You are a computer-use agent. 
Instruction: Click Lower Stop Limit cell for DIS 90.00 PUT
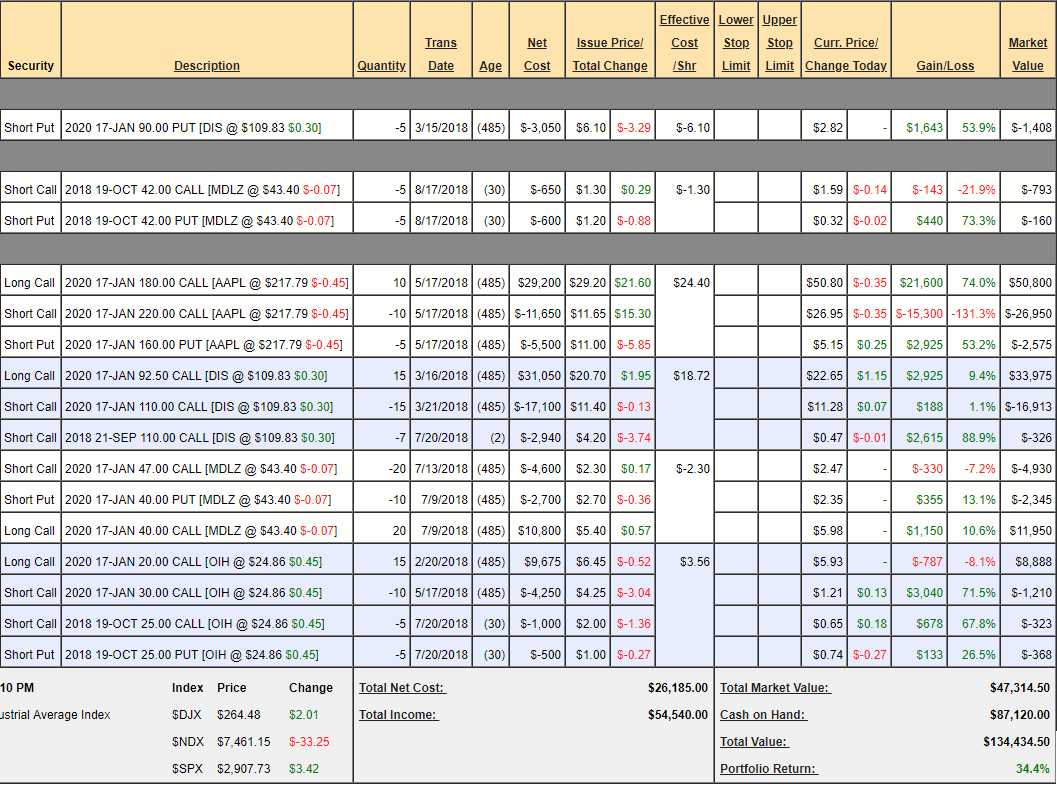coord(736,126)
